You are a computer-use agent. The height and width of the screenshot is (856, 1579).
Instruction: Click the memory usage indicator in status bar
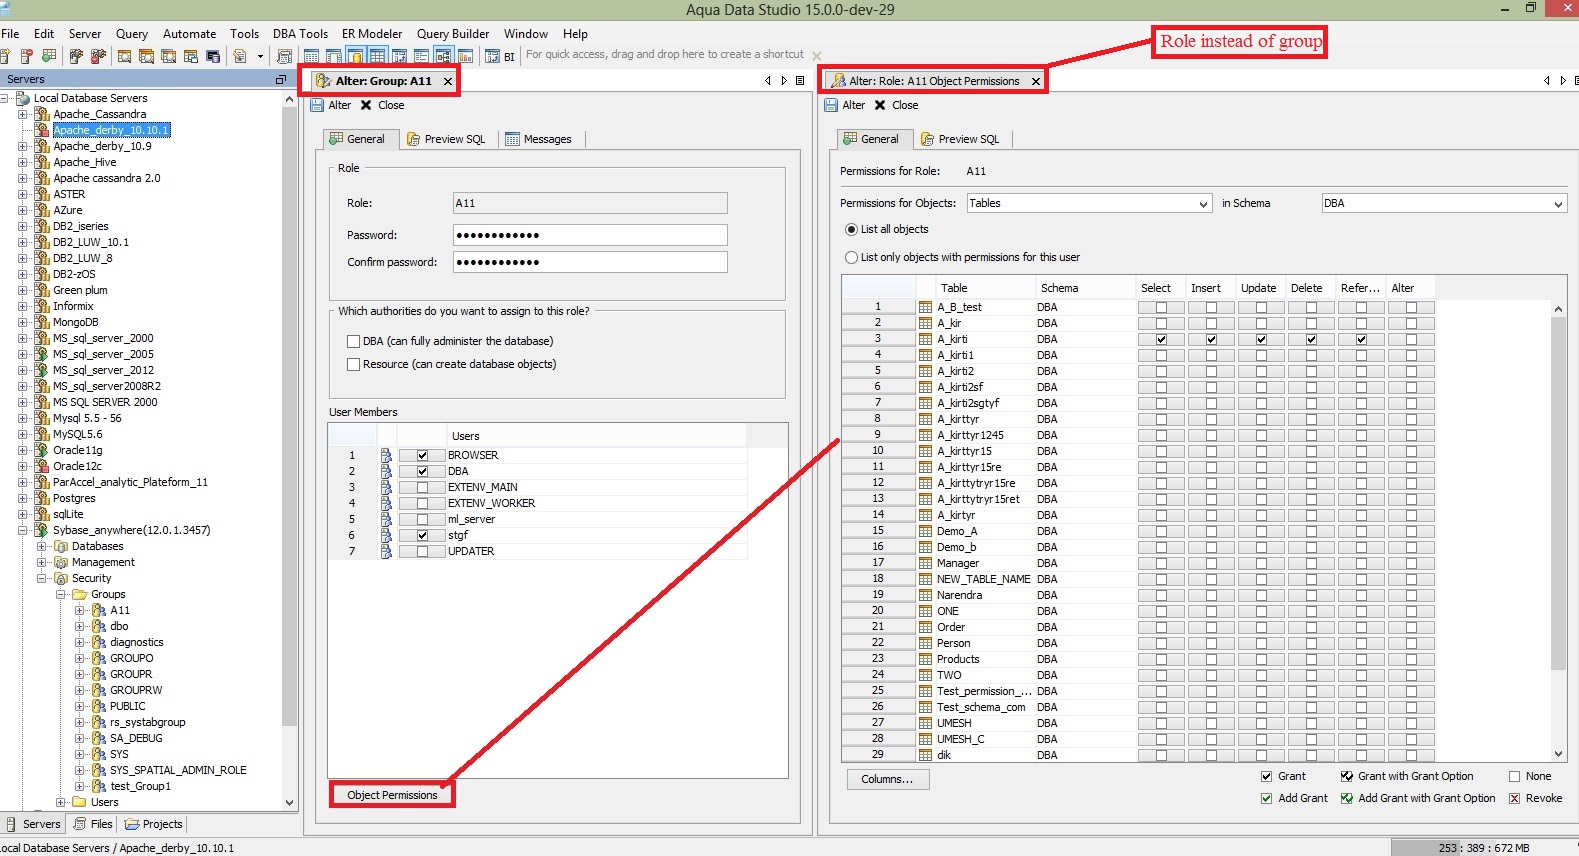[x=1484, y=848]
